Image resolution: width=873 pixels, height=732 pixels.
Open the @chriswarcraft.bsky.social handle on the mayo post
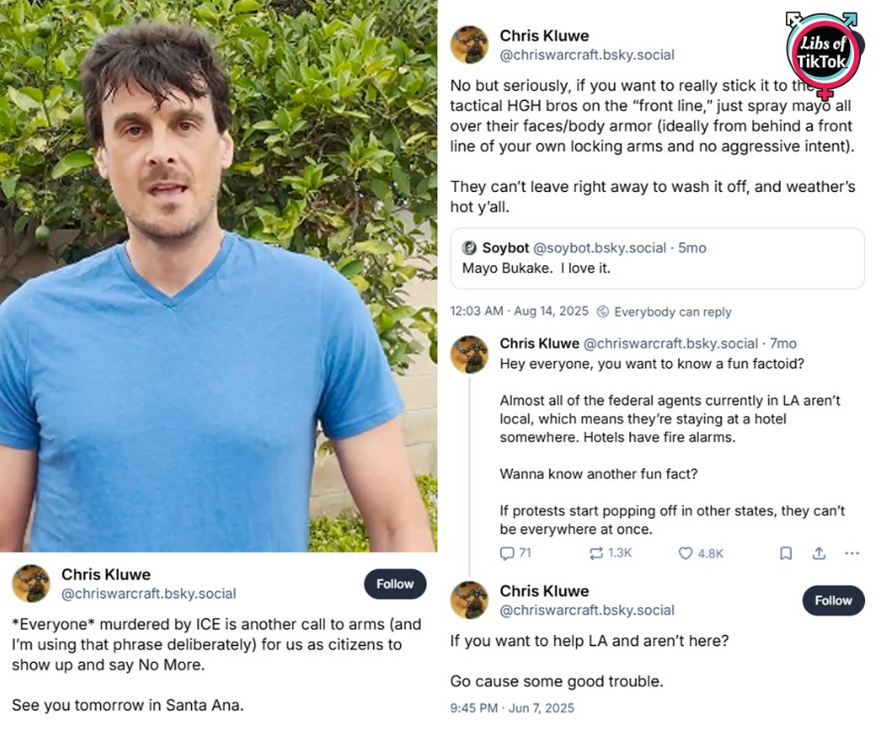pos(587,55)
